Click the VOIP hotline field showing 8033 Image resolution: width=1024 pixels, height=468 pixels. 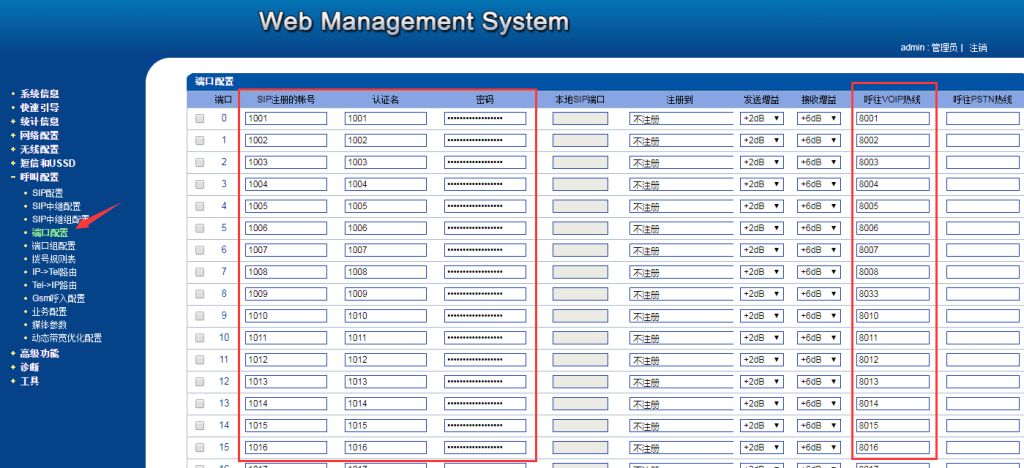pos(892,294)
